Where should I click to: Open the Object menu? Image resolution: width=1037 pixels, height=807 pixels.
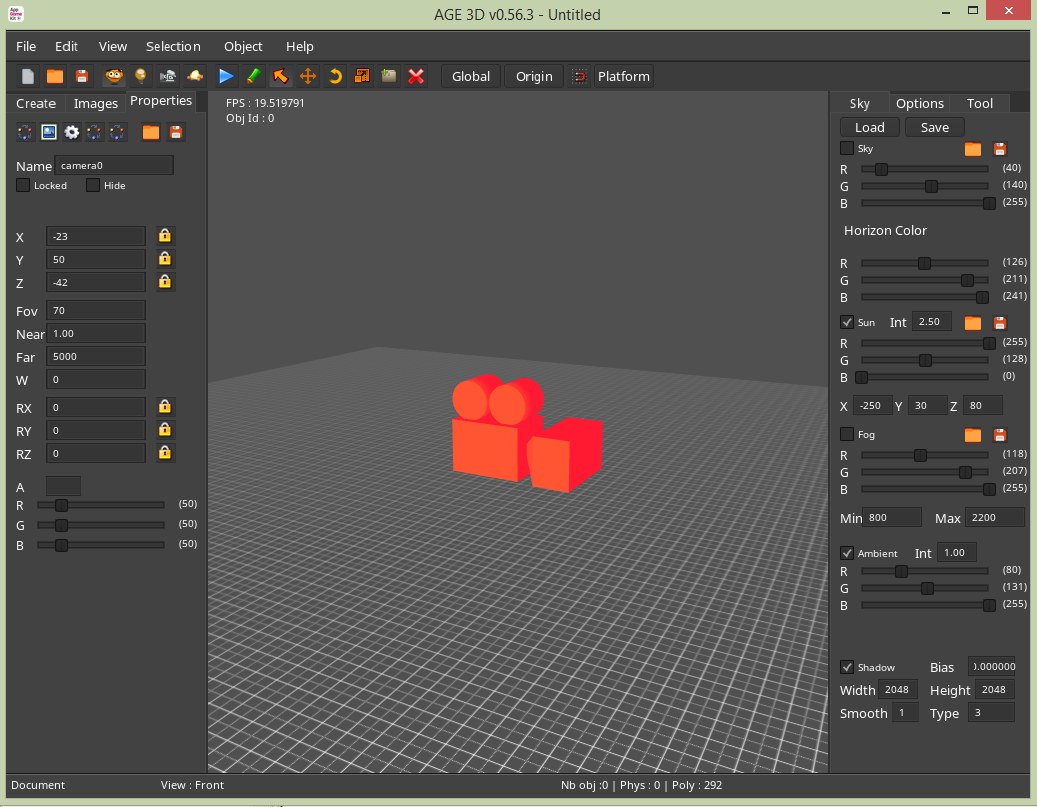[243, 46]
